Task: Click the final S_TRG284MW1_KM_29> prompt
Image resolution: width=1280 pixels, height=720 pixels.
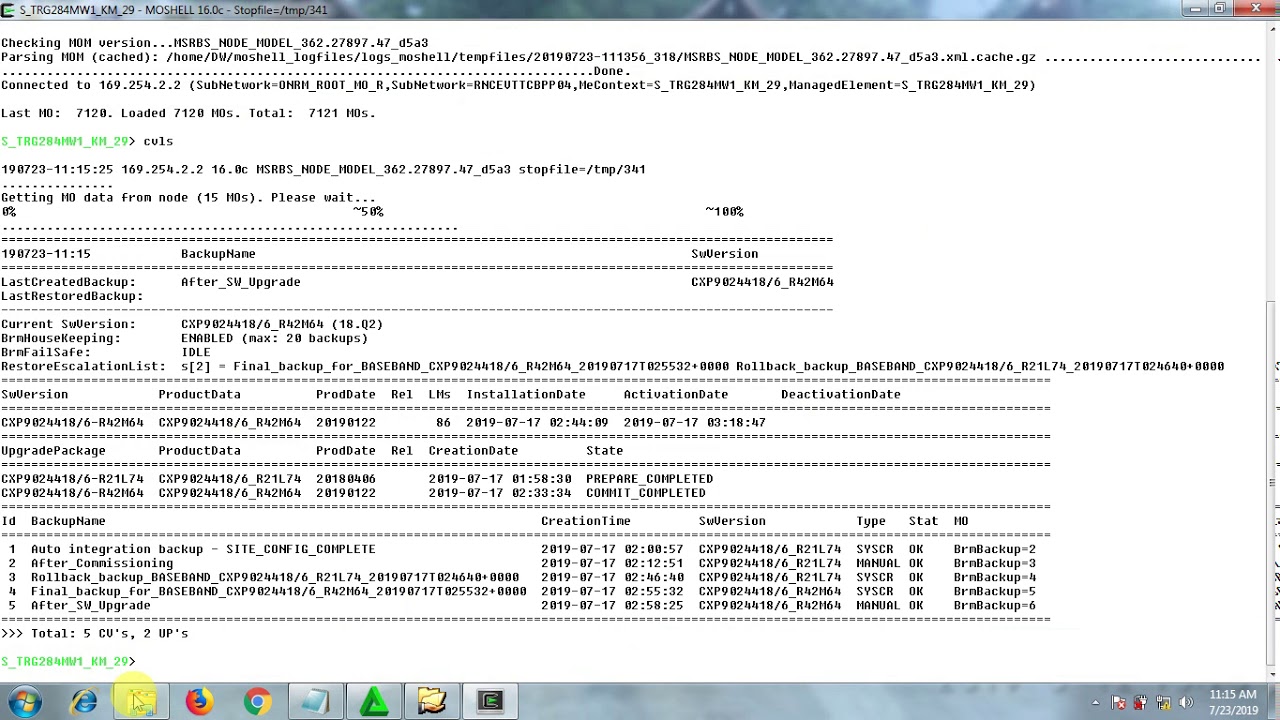Action: [x=68, y=661]
